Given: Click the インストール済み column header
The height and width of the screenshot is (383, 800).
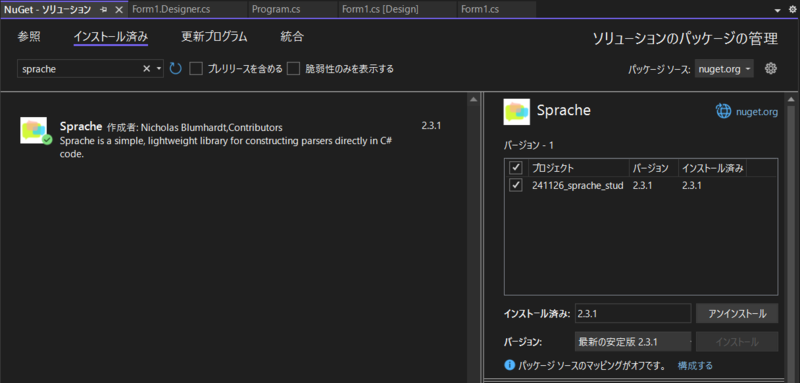Looking at the screenshot, I should click(x=712, y=168).
